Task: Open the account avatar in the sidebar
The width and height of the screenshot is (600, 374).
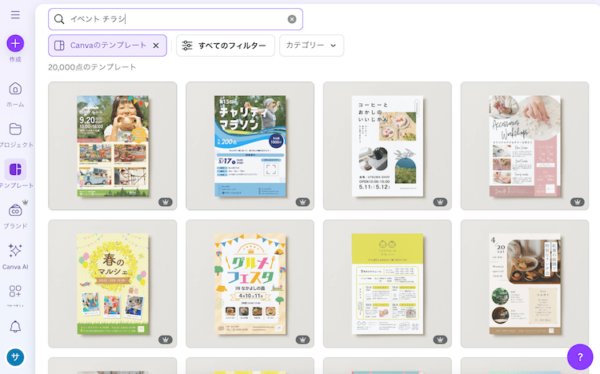Action: tap(15, 357)
